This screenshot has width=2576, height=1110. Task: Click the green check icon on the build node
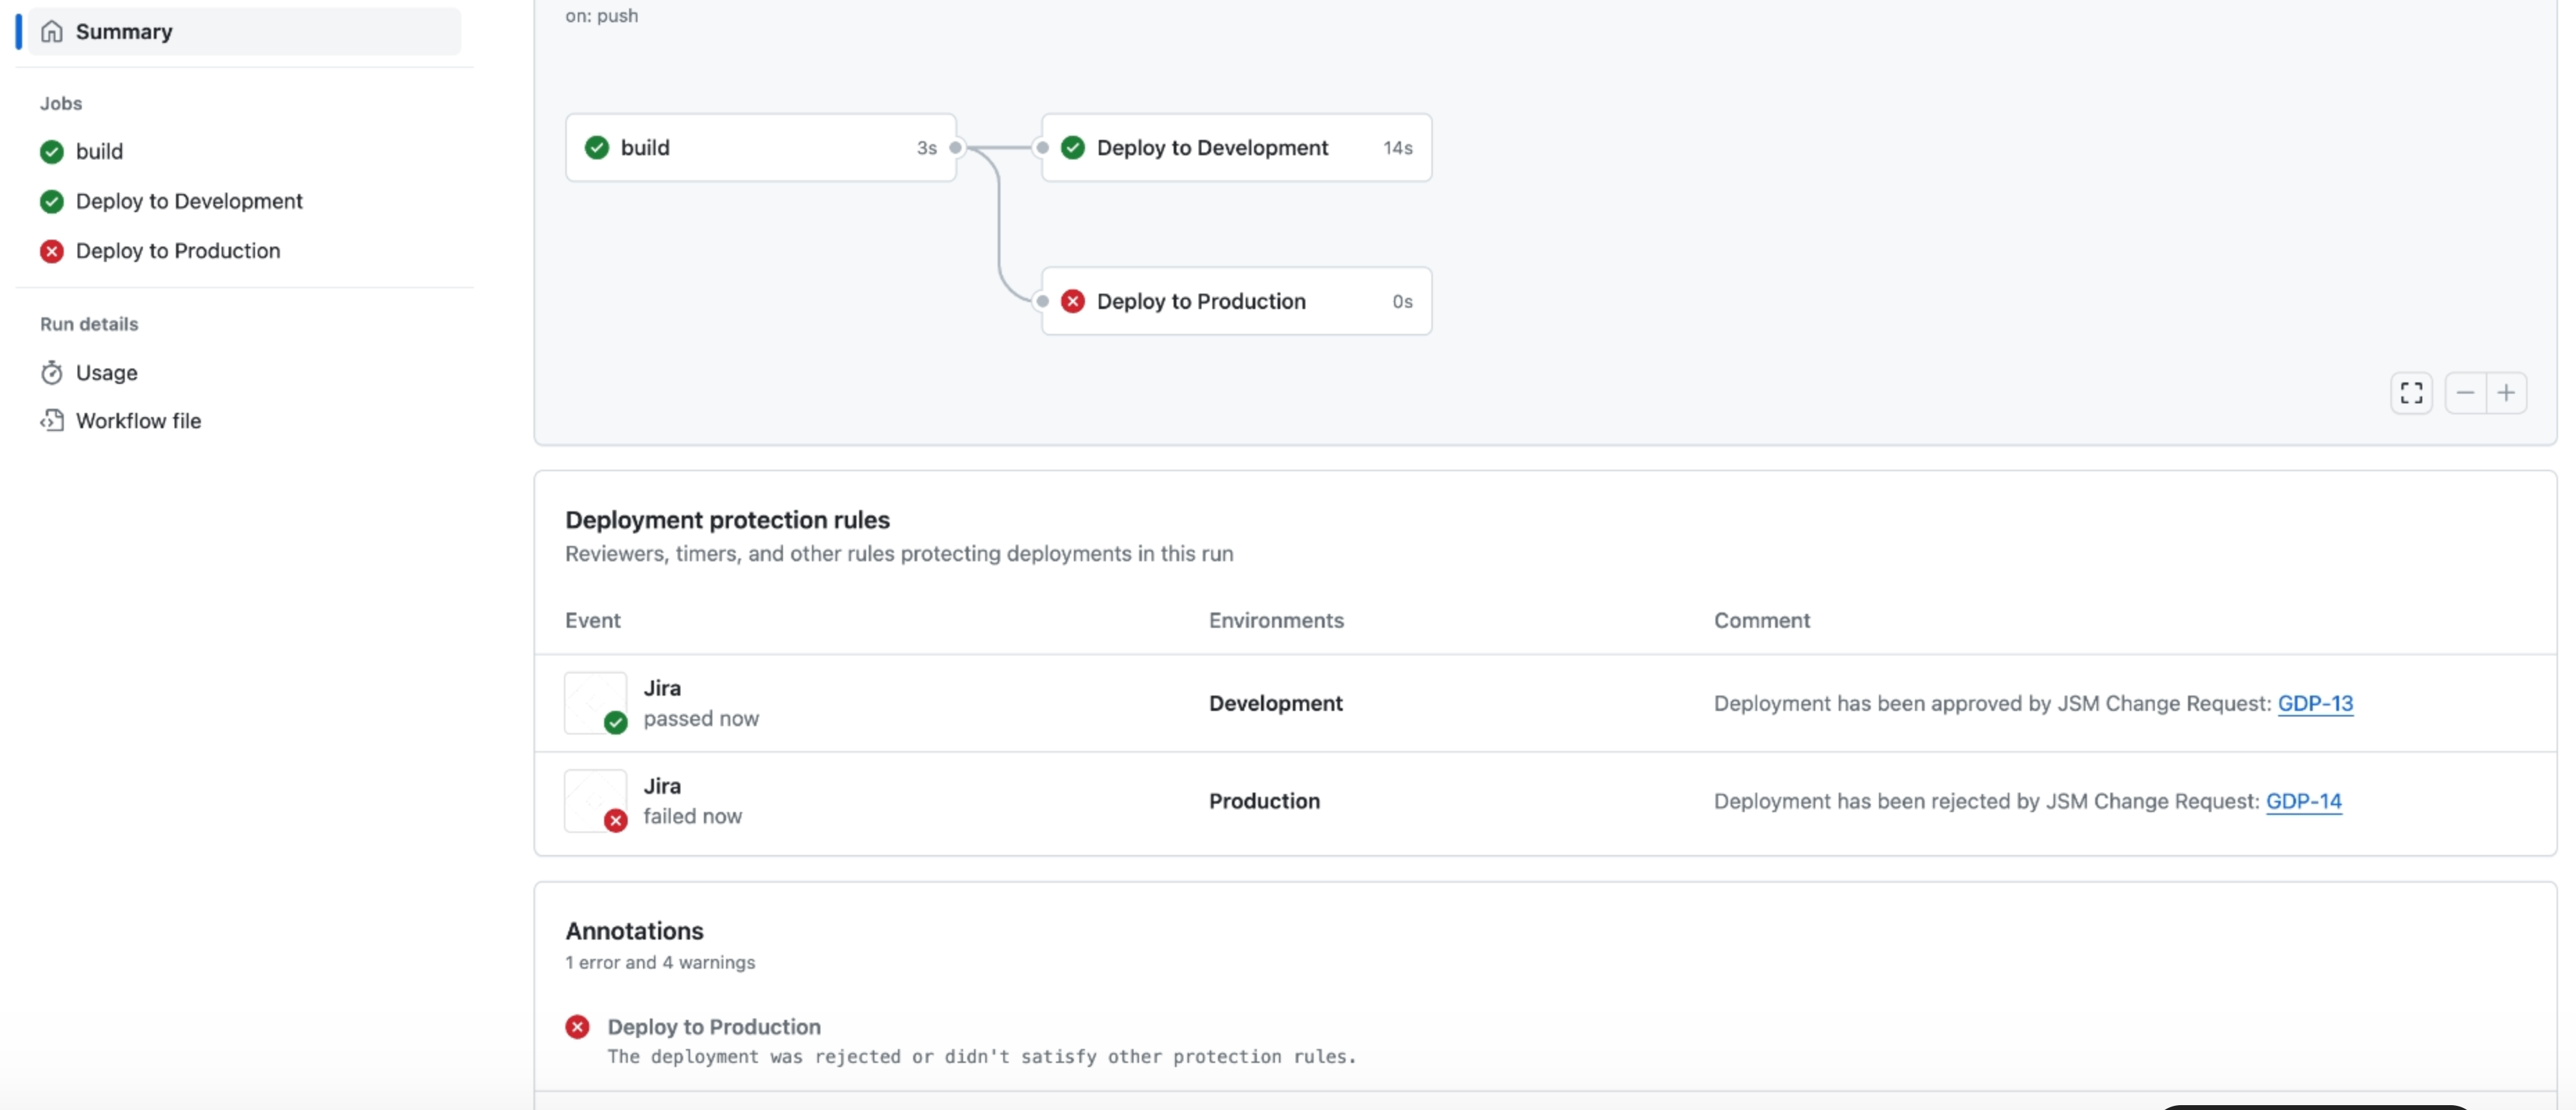597,147
